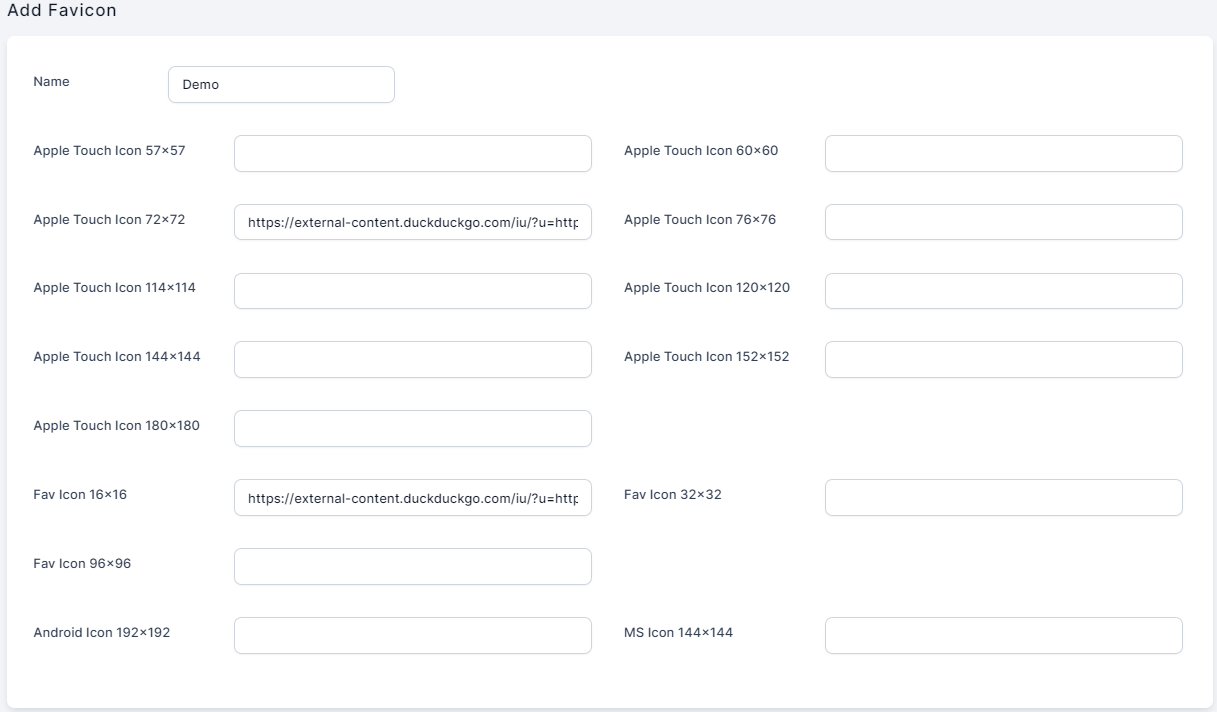
Task: Select the Fav Icon 32×32 input
Action: coord(1003,498)
